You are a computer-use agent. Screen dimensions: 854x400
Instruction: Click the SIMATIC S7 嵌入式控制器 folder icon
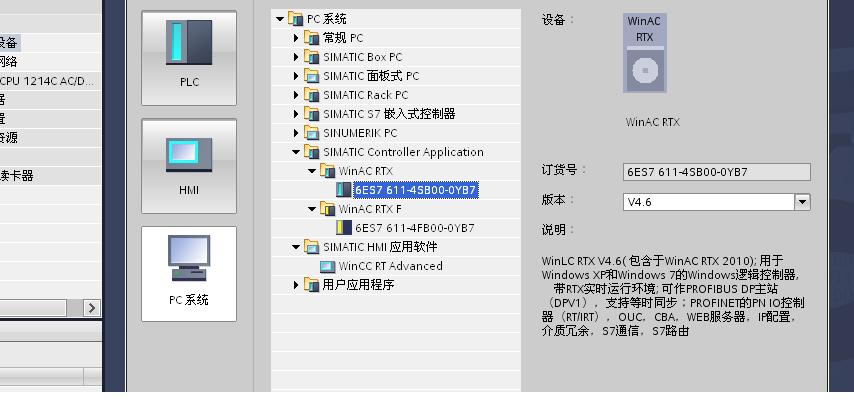pyautogui.click(x=312, y=114)
